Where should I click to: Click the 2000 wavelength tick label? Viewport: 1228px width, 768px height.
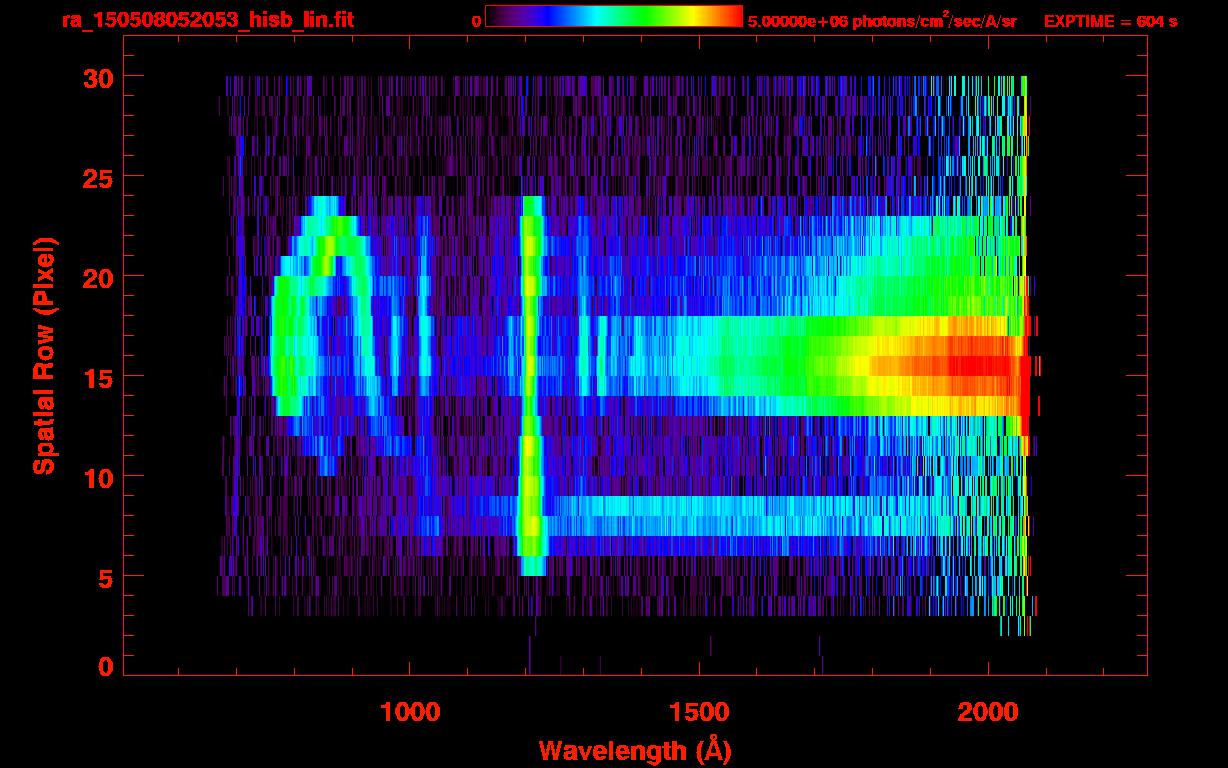[x=988, y=712]
